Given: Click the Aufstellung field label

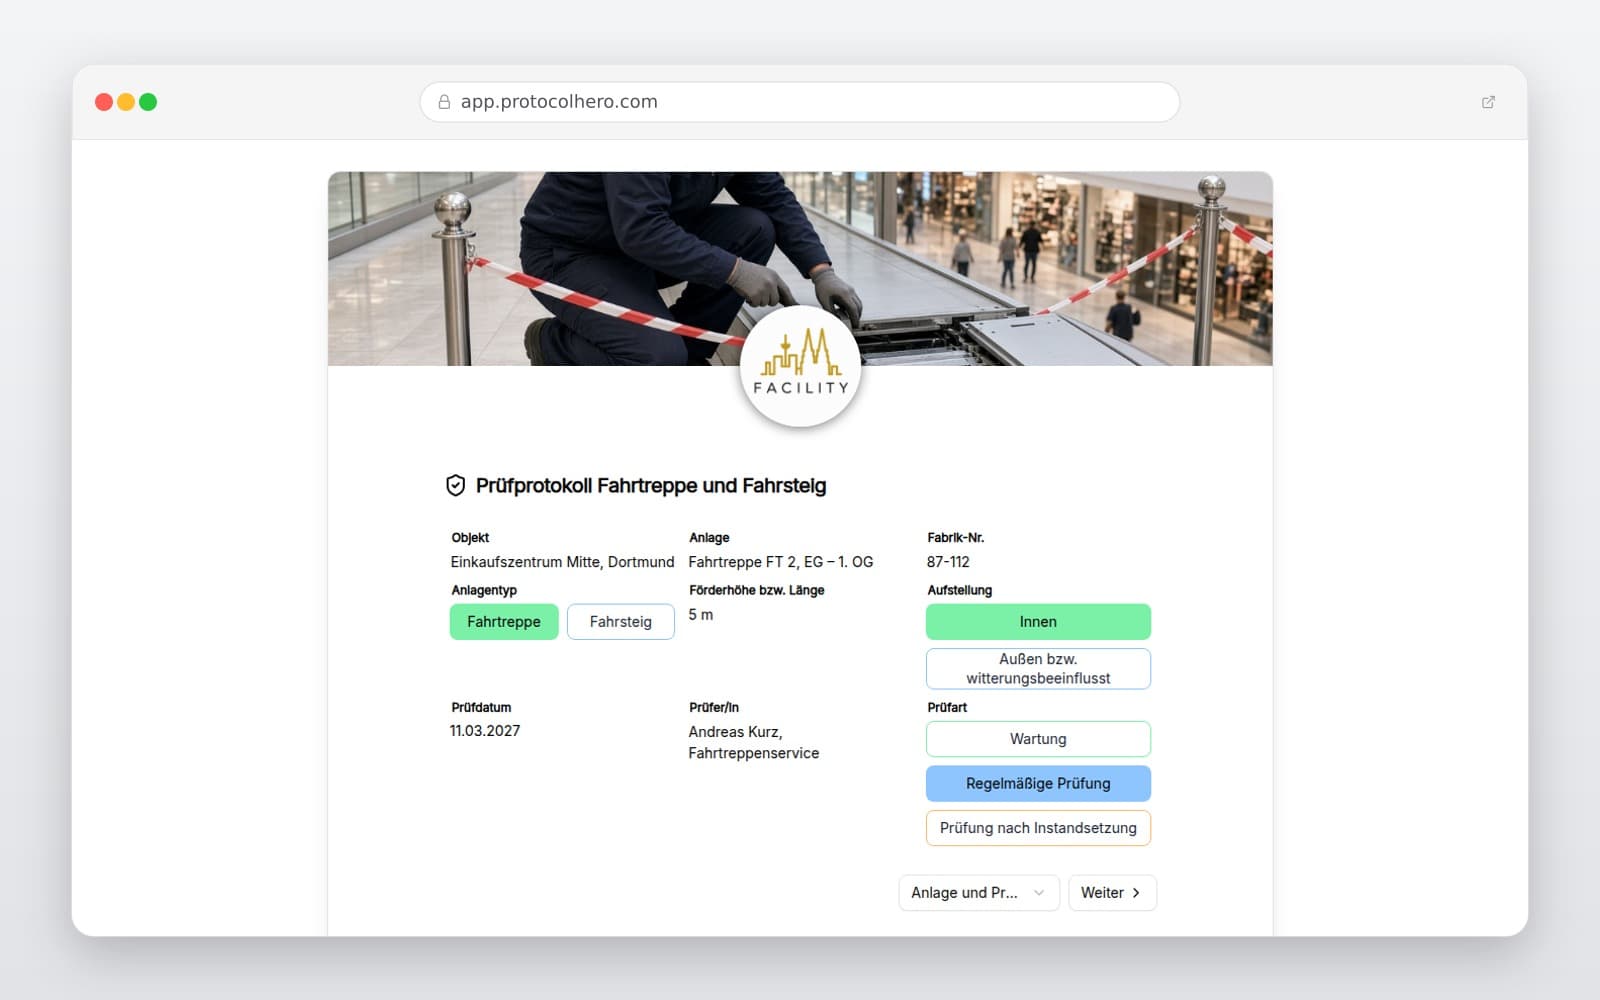Looking at the screenshot, I should (x=959, y=590).
